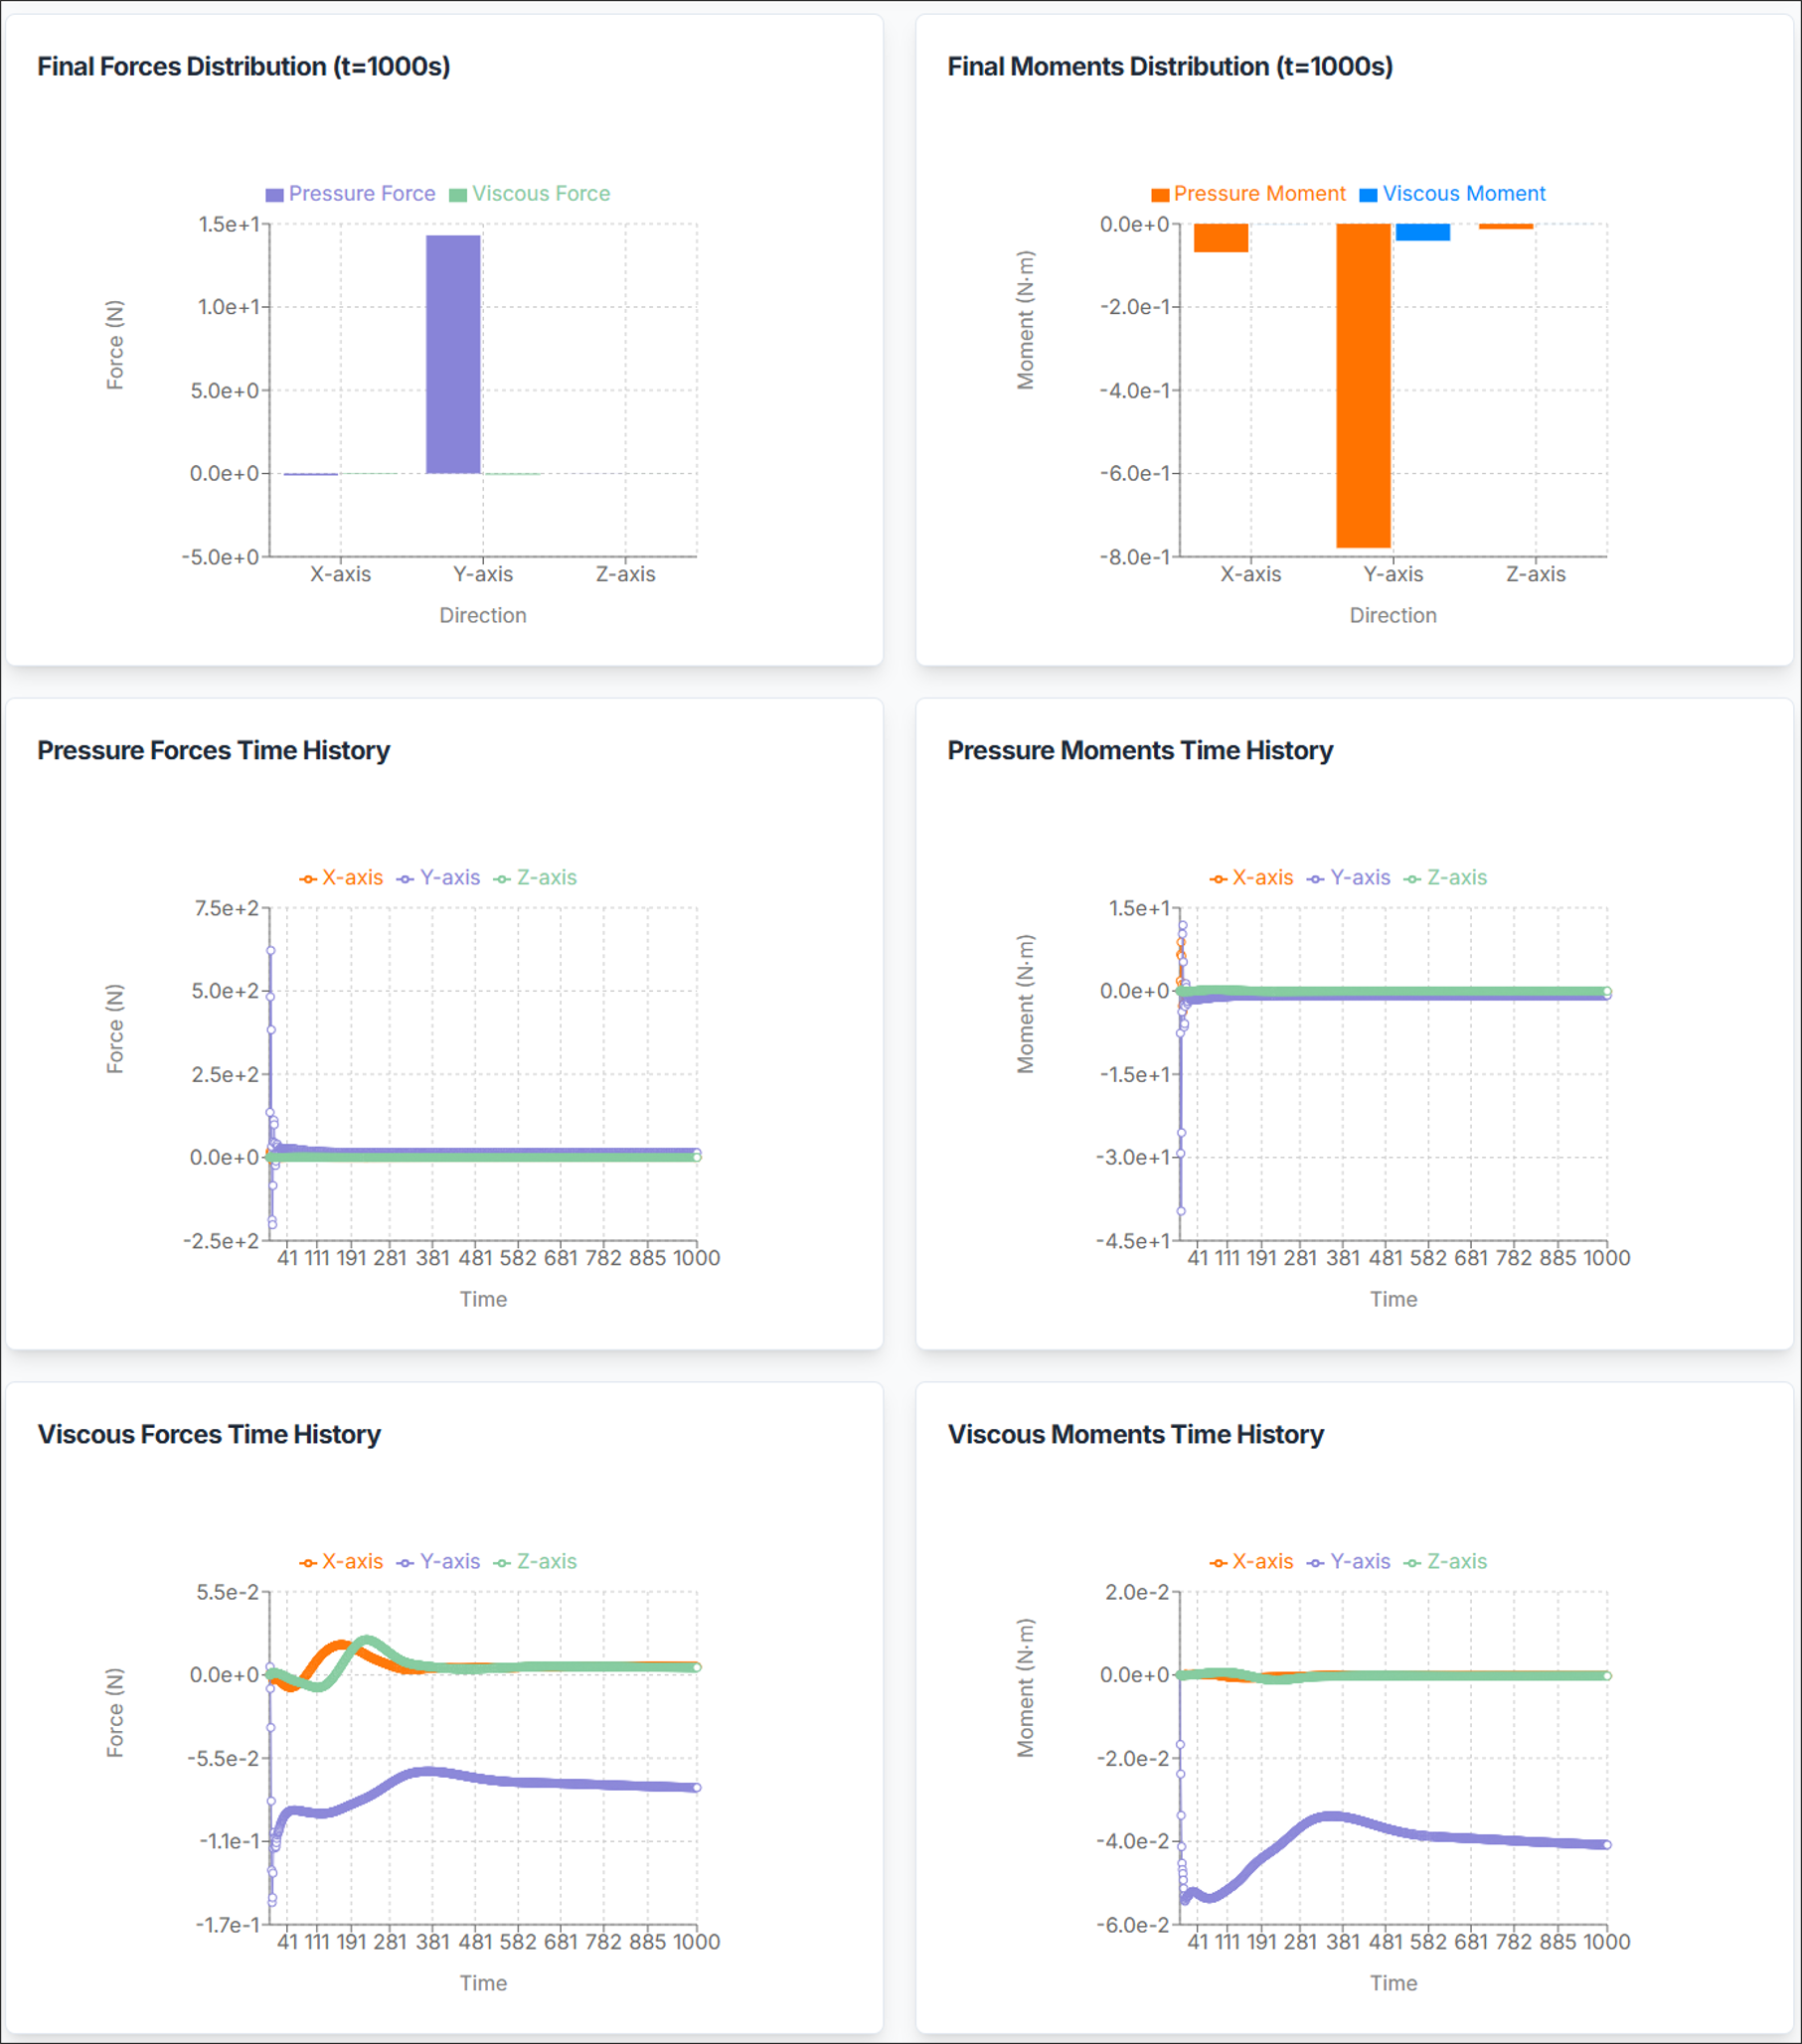The height and width of the screenshot is (2044, 1802).
Task: Hide X-axis series in Pressure Moments Time History
Action: [1251, 878]
